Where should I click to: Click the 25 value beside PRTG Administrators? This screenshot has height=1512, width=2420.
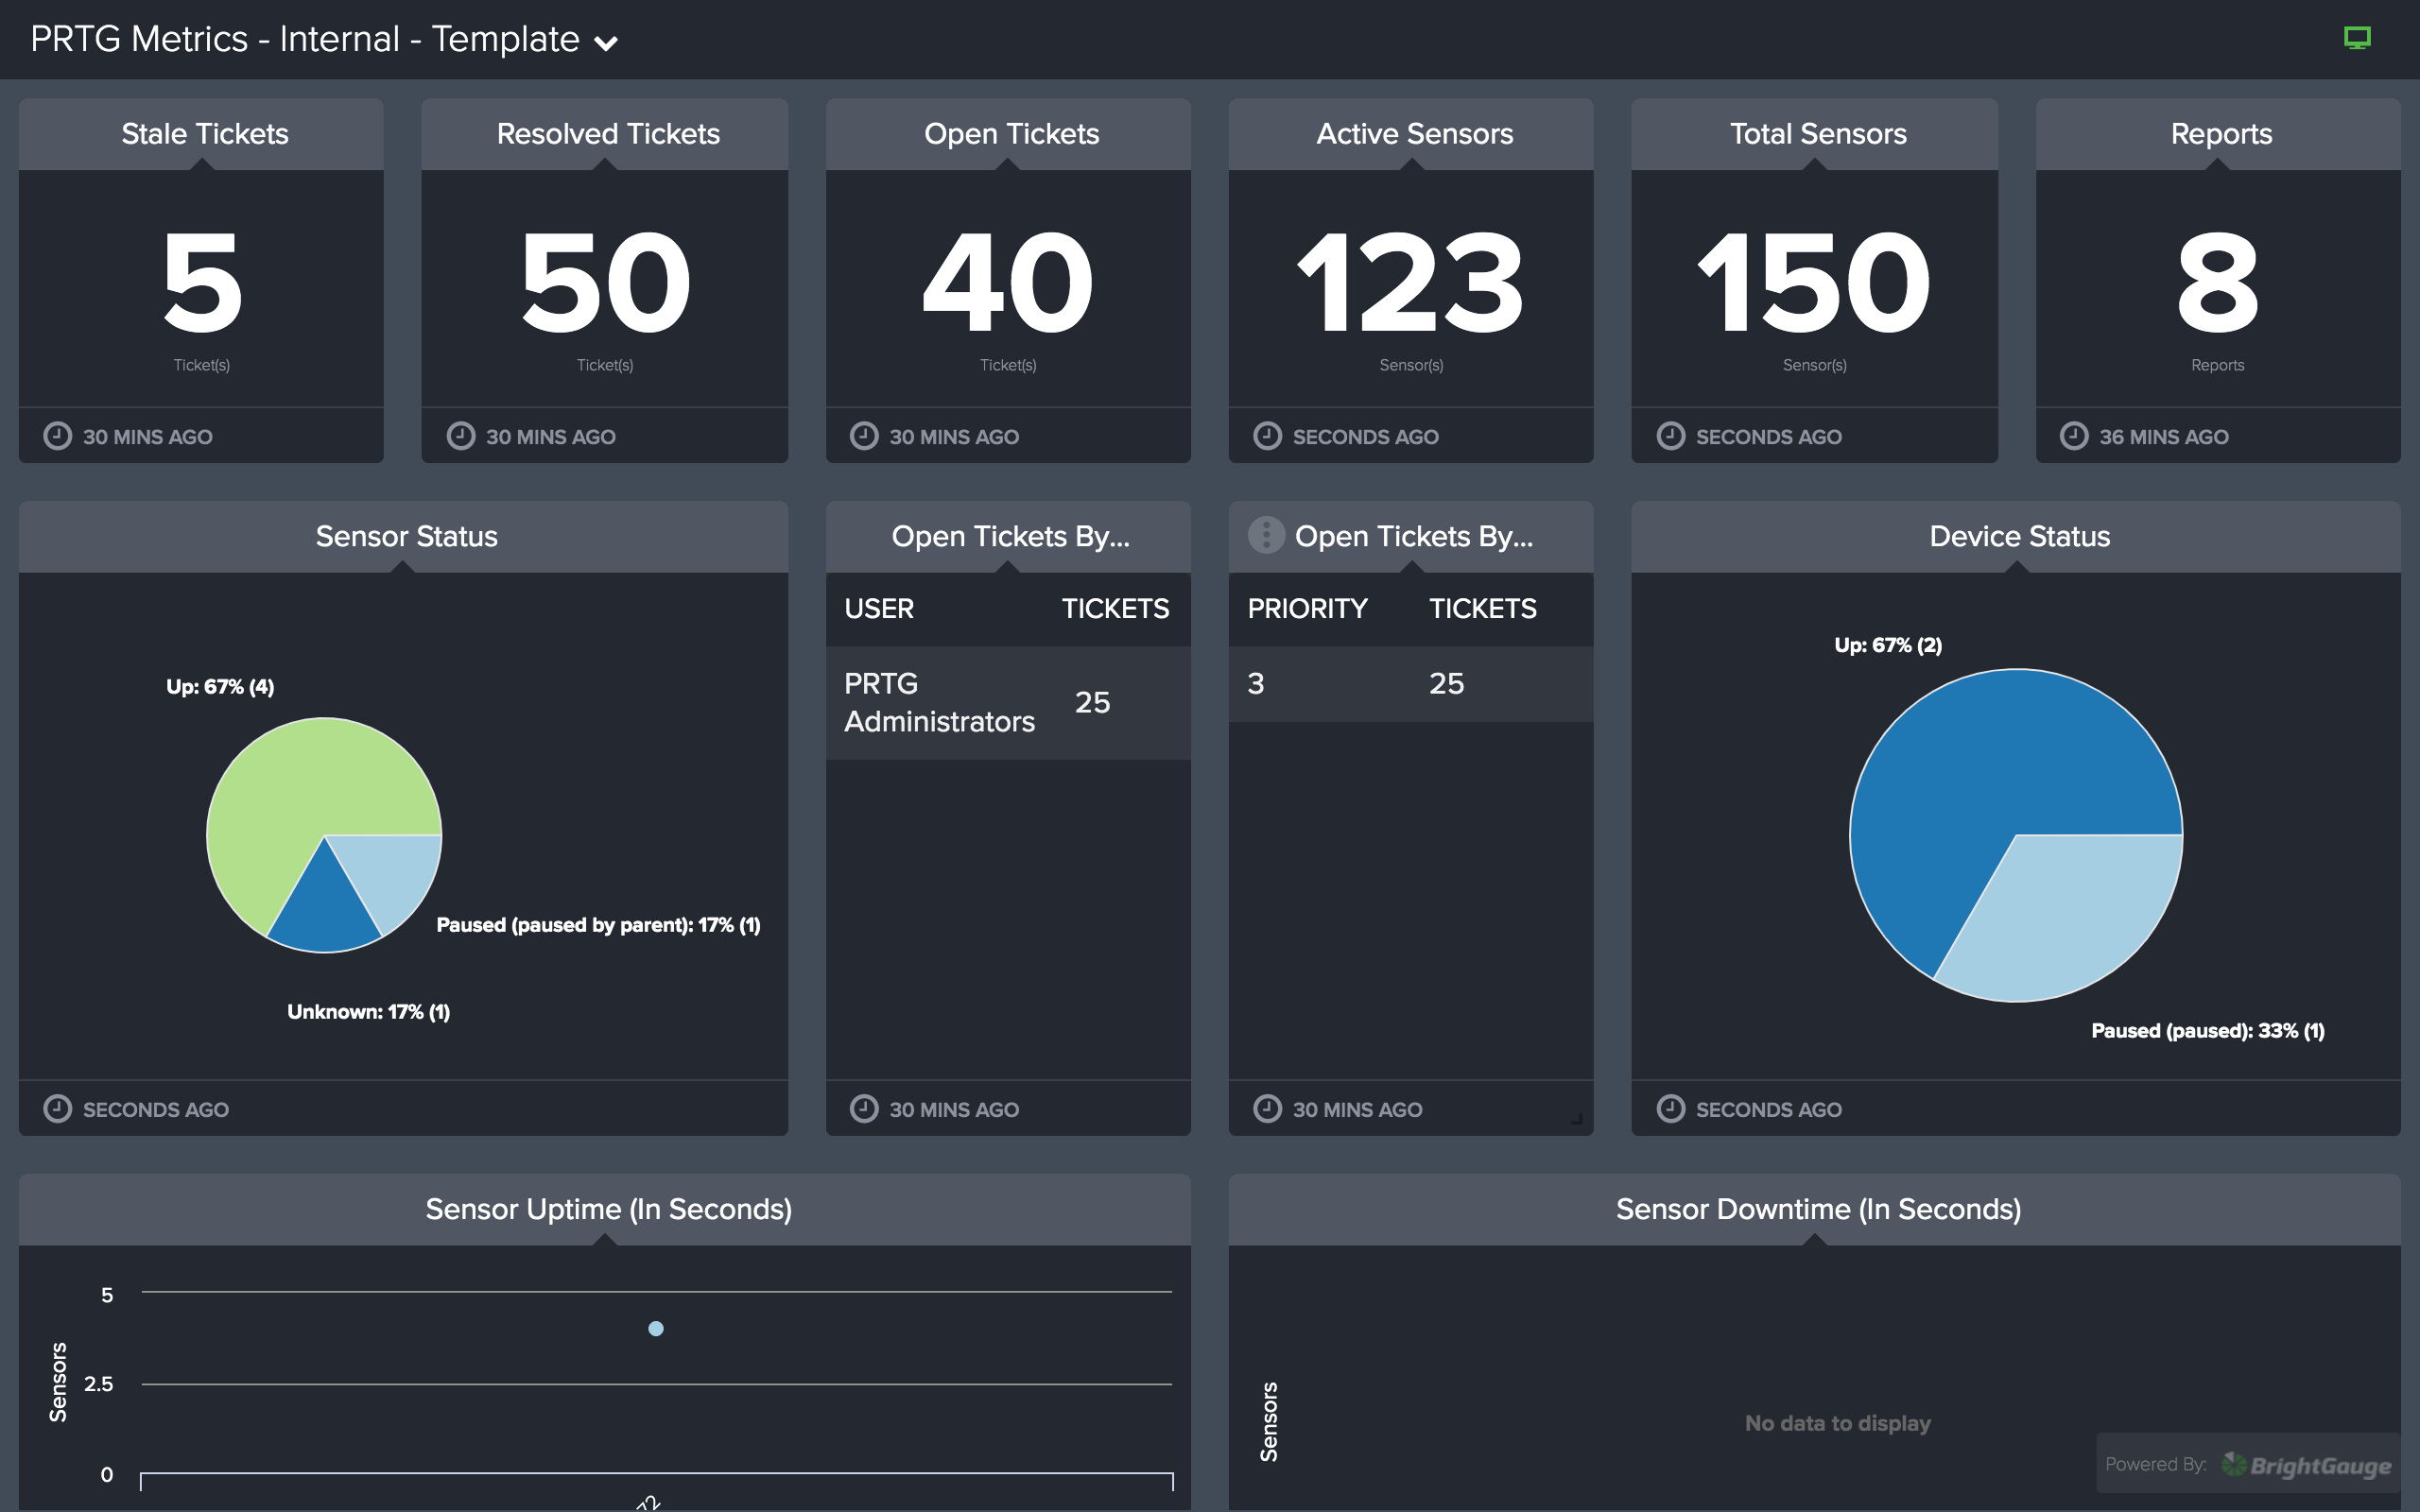1092,703
